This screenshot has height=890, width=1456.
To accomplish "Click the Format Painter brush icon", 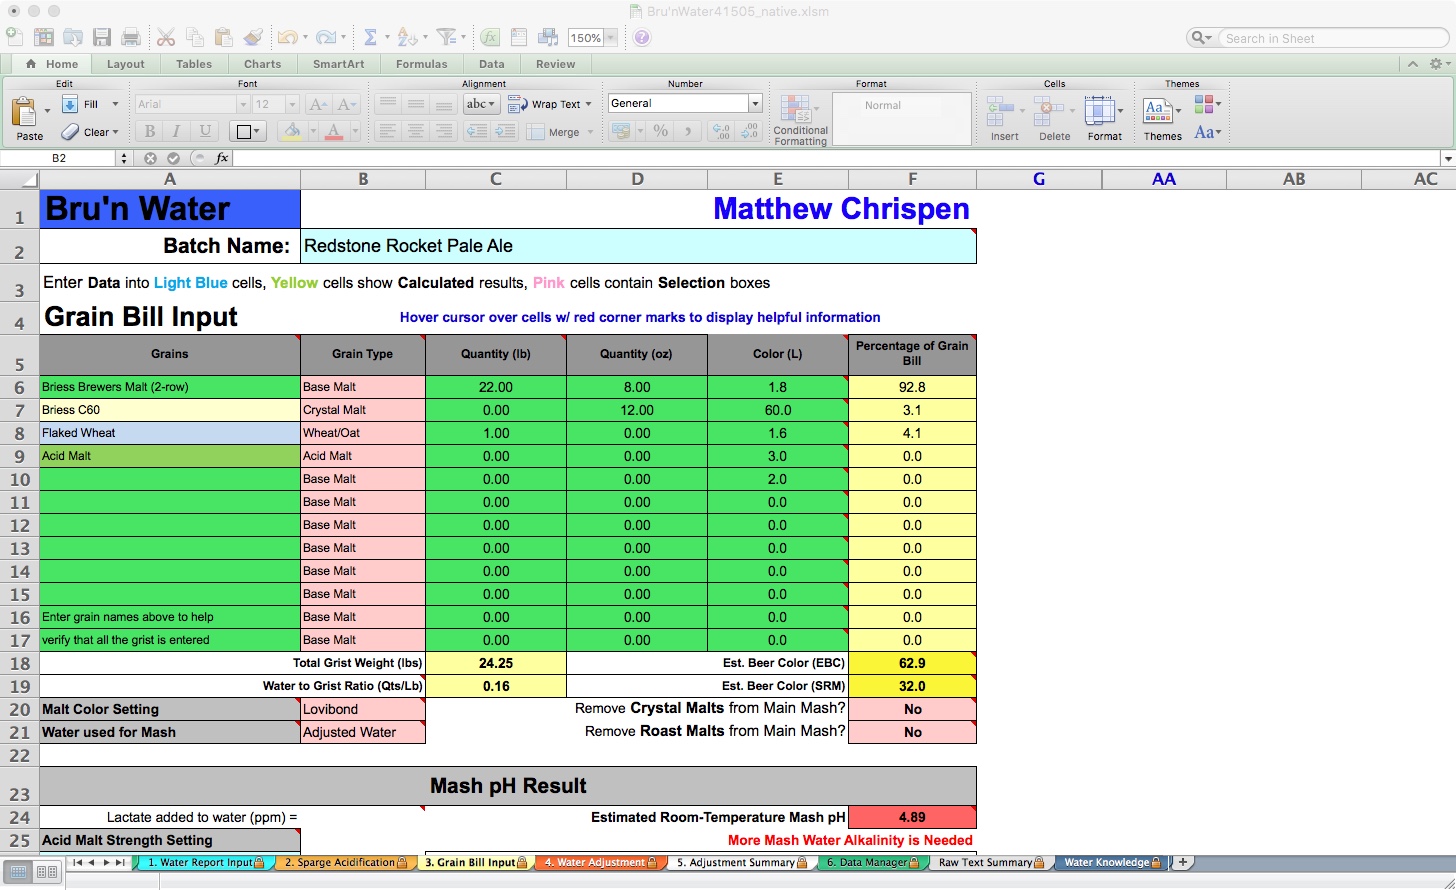I will click(253, 37).
